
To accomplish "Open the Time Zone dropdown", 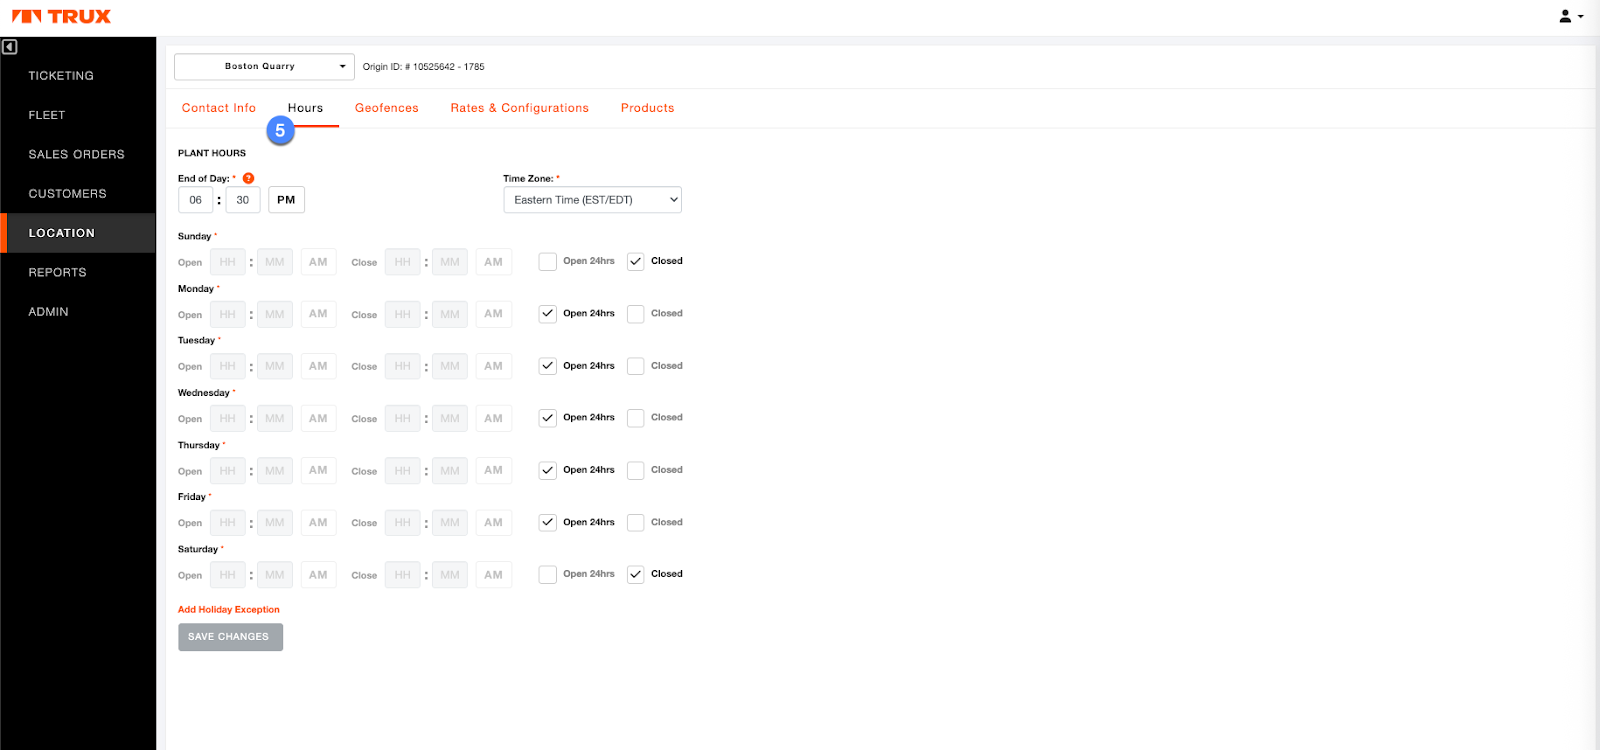I will (592, 200).
